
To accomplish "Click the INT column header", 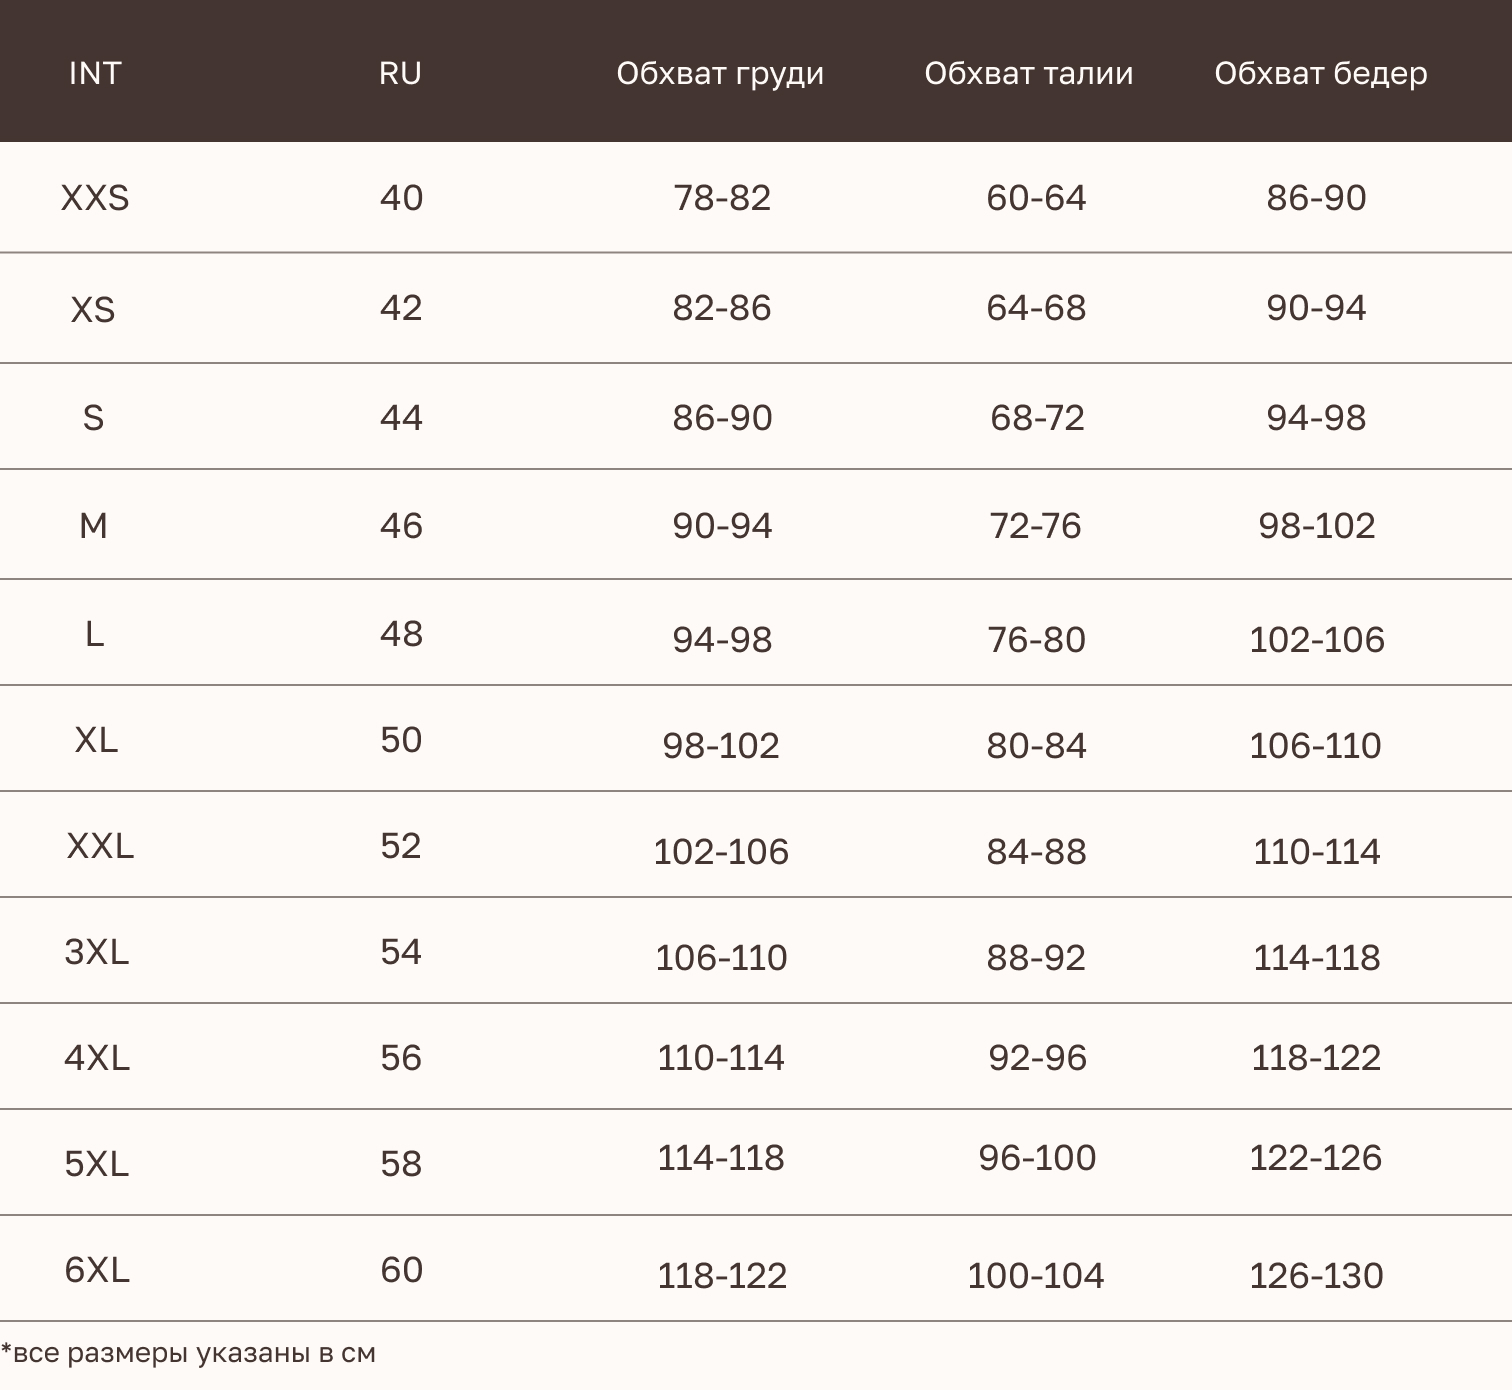I will click(x=95, y=73).
